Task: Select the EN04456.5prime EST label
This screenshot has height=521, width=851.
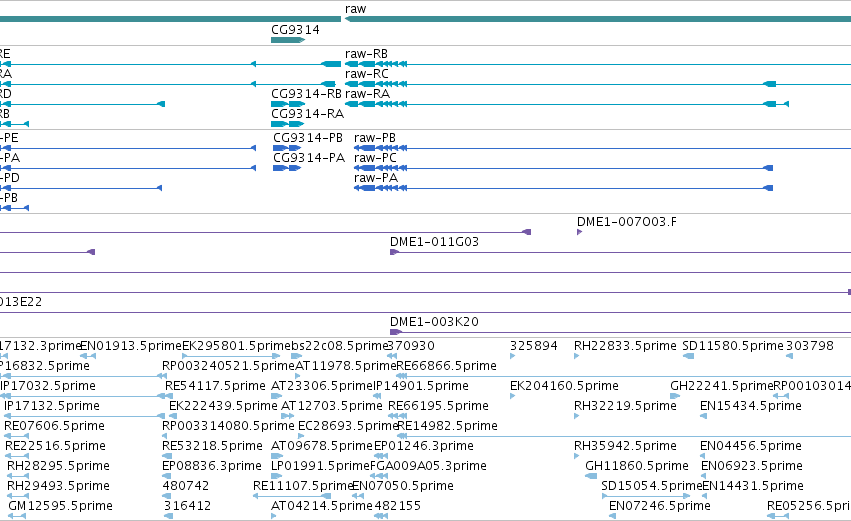Action: tap(751, 446)
